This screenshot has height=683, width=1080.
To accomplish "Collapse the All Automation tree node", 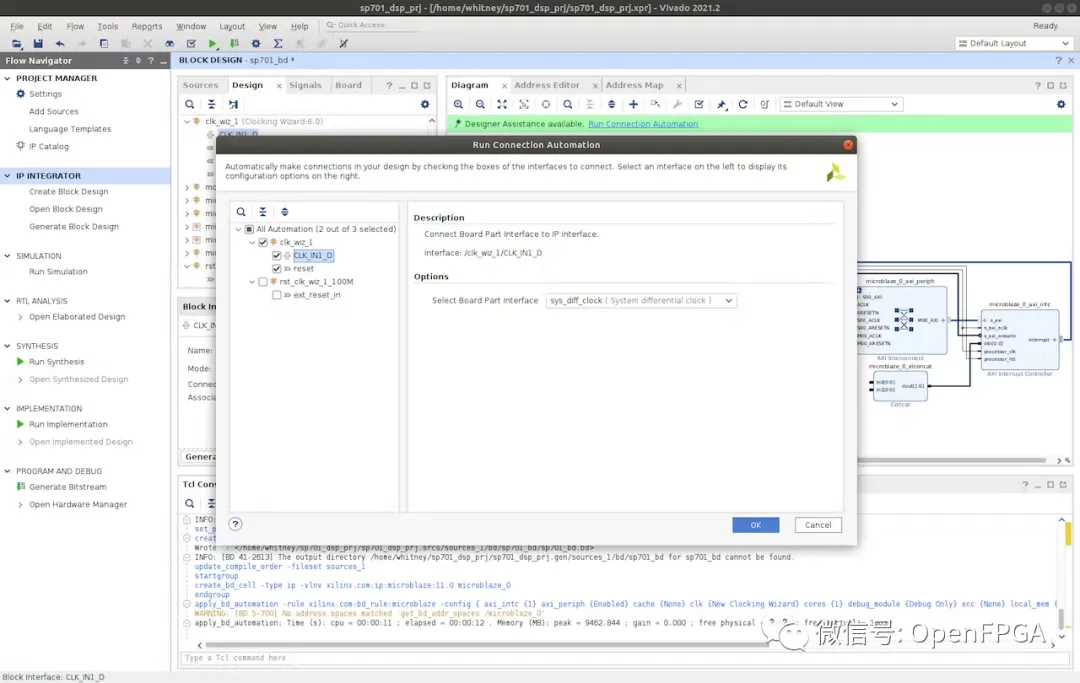I will pyautogui.click(x=239, y=229).
